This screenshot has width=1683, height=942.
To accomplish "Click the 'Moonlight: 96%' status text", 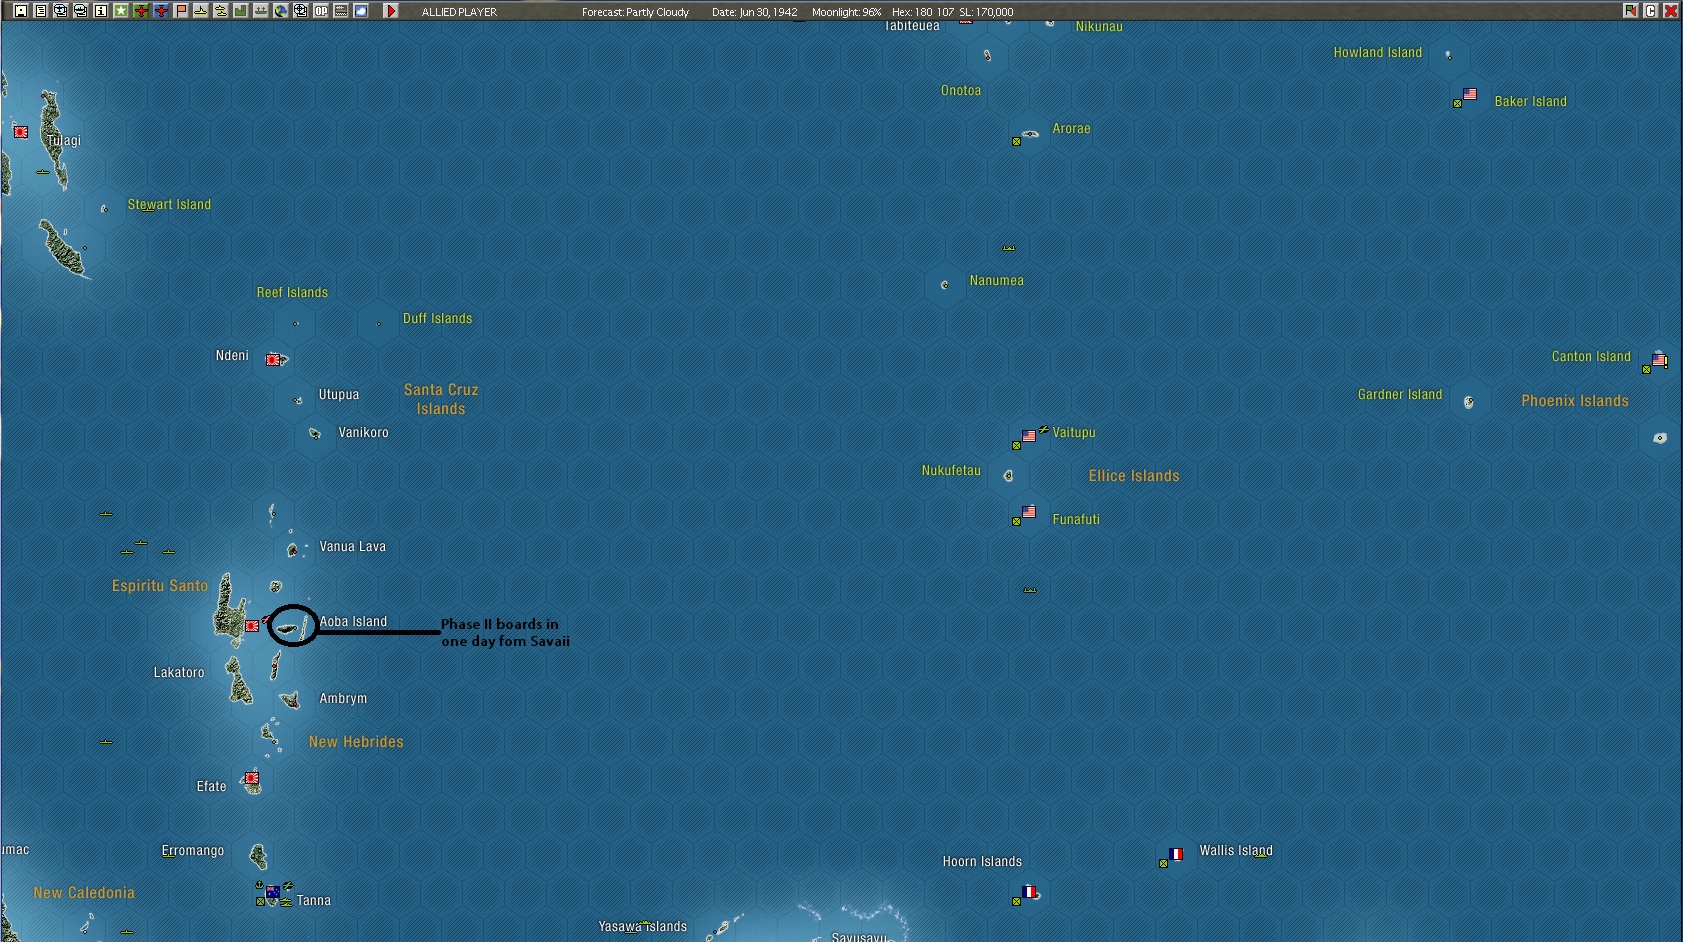I will click(847, 12).
